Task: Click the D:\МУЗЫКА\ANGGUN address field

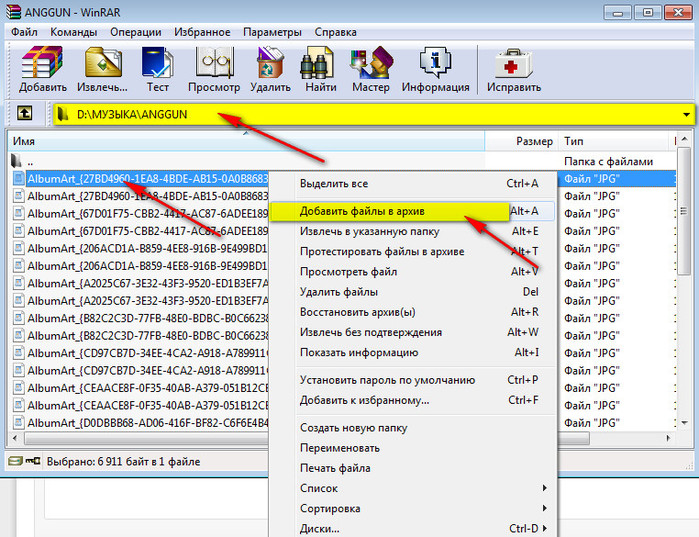Action: (374, 115)
